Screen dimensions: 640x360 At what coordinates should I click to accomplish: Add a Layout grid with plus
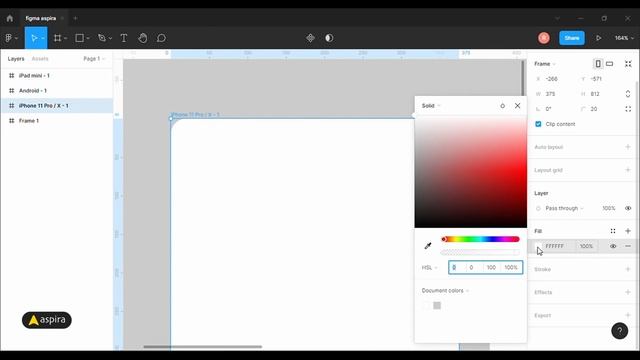[x=628, y=170]
